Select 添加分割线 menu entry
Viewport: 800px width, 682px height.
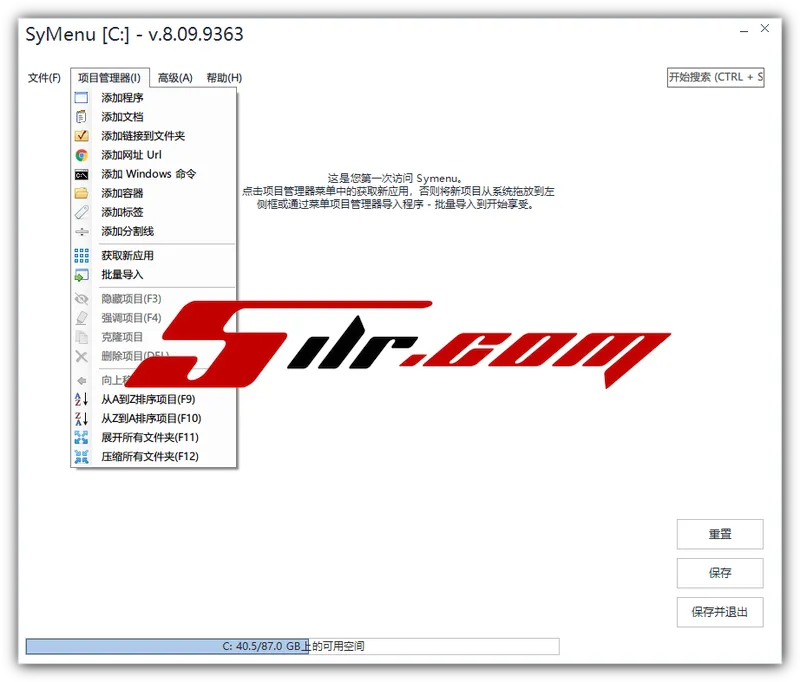point(153,232)
